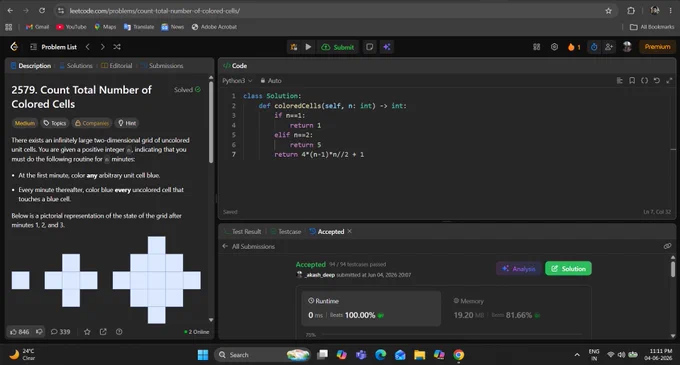Copy submission link icon
The height and width of the screenshot is (365, 680).
pos(667,246)
